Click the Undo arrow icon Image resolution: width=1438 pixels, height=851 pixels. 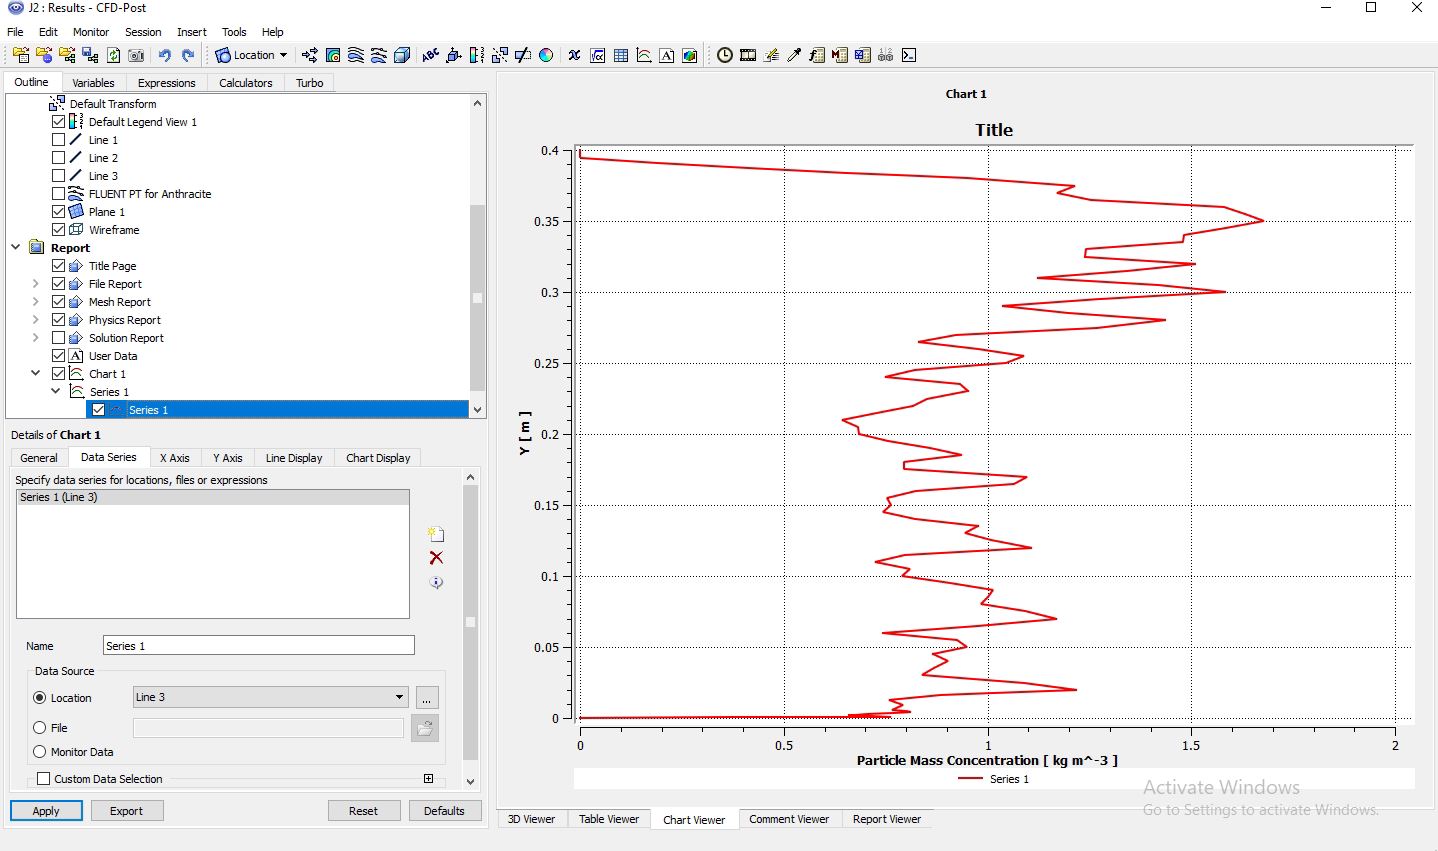click(164, 55)
